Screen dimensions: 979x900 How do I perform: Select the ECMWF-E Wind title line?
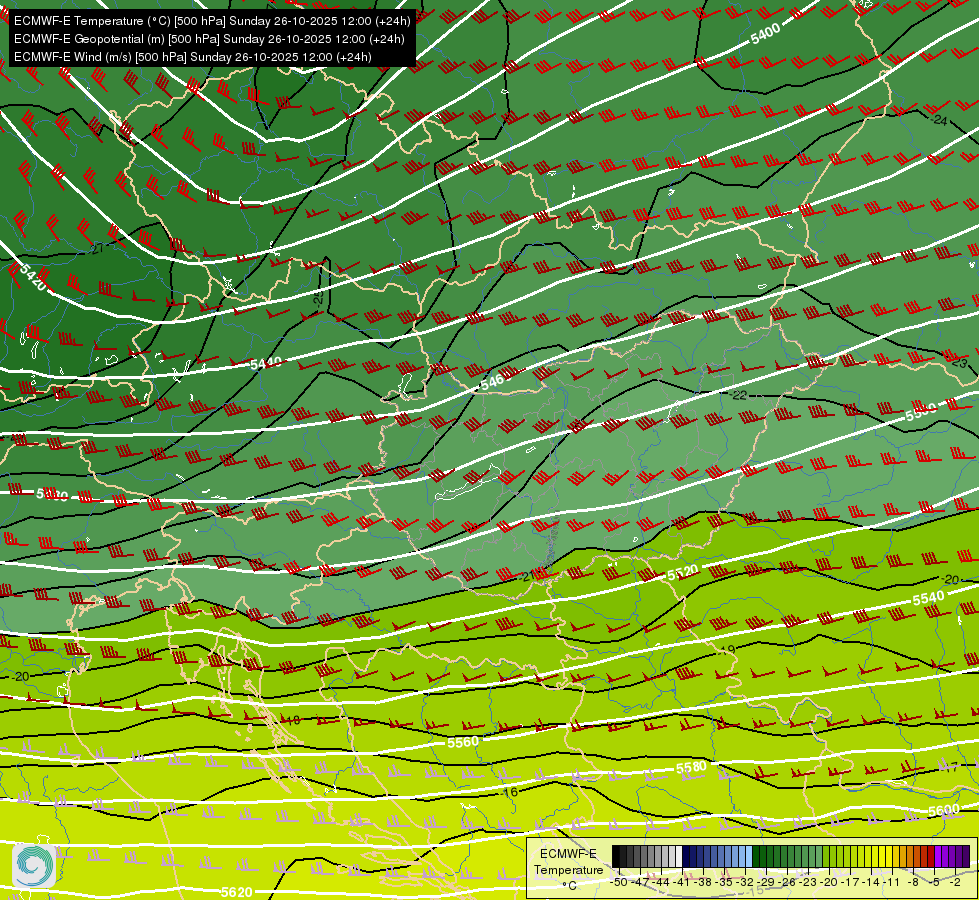coord(193,57)
